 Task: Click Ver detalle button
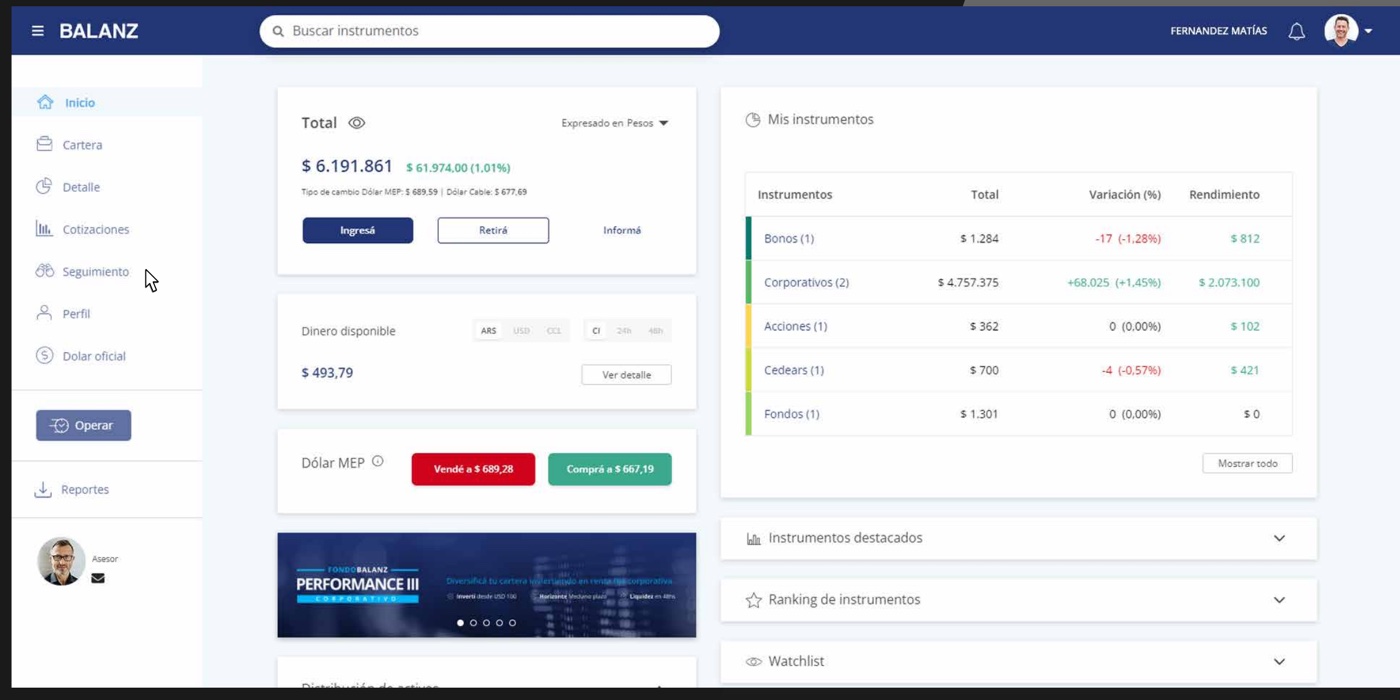[626, 375]
